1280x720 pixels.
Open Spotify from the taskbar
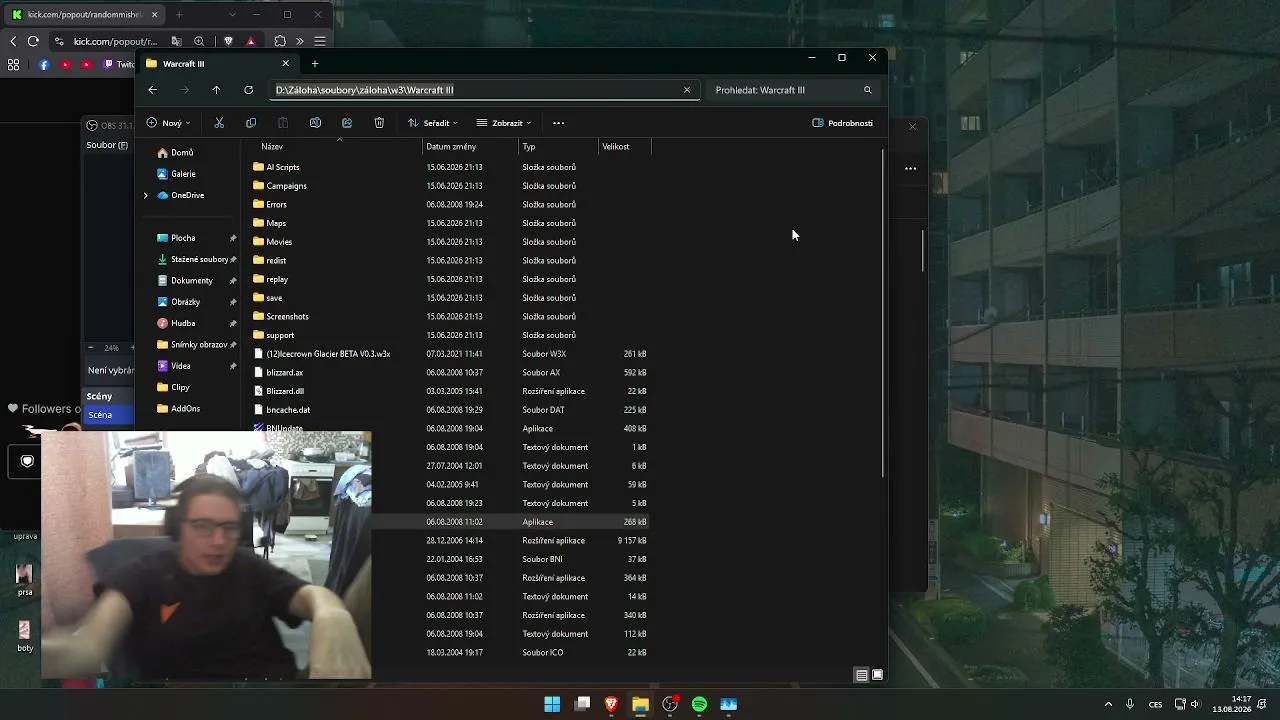coord(699,704)
